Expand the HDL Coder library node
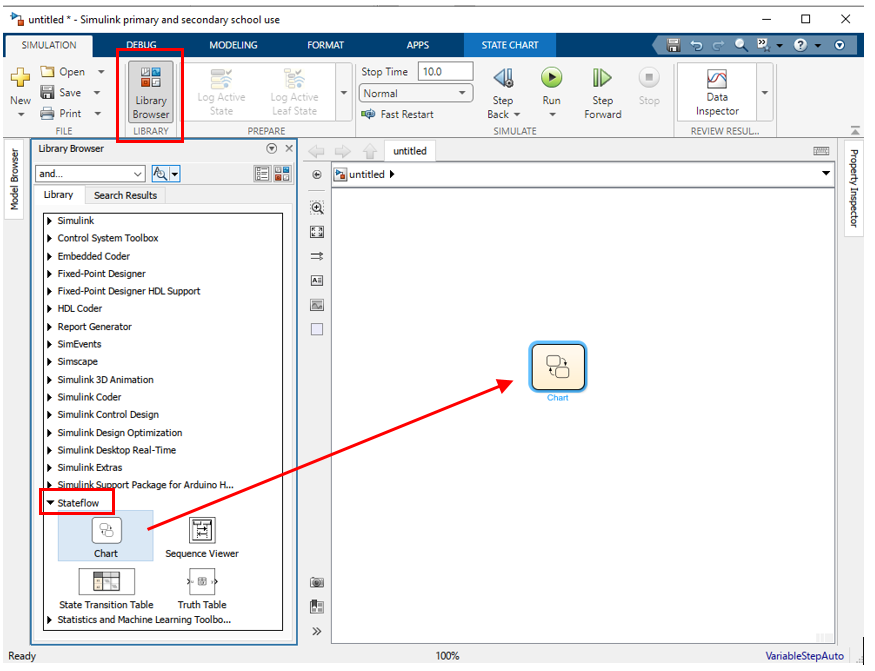Screen dimensions: 875x671 pos(50,309)
